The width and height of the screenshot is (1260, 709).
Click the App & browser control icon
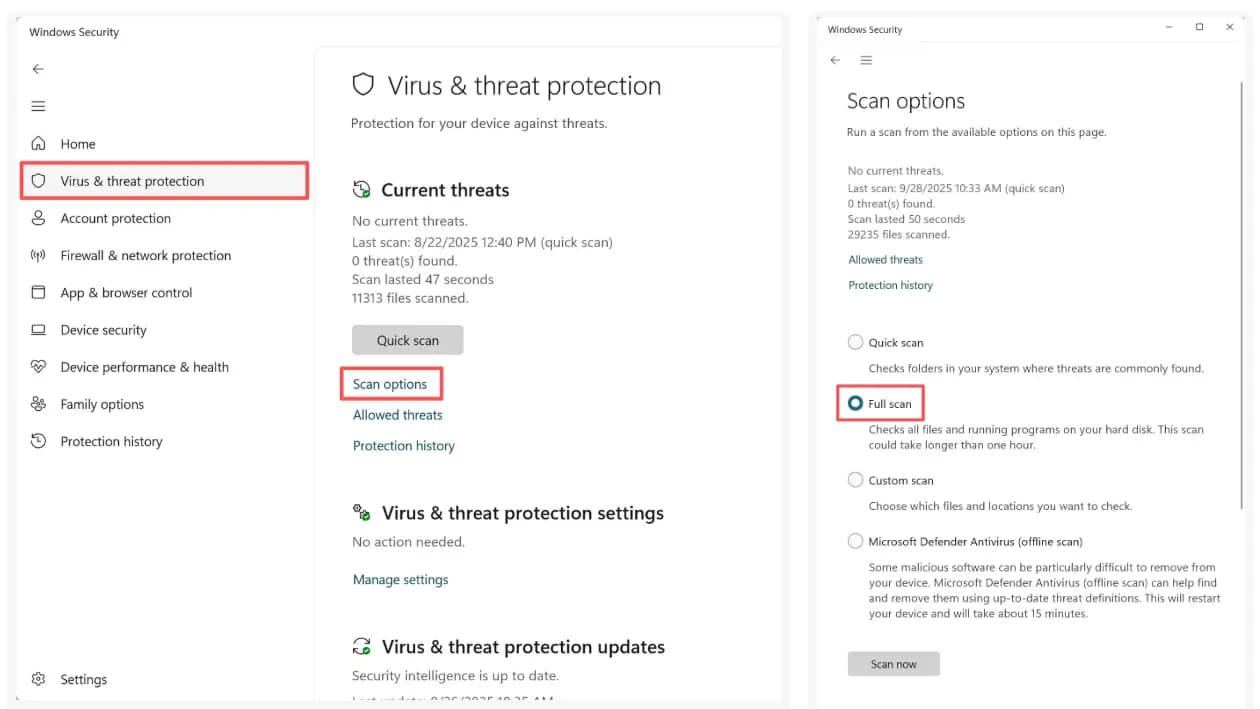pyautogui.click(x=39, y=293)
